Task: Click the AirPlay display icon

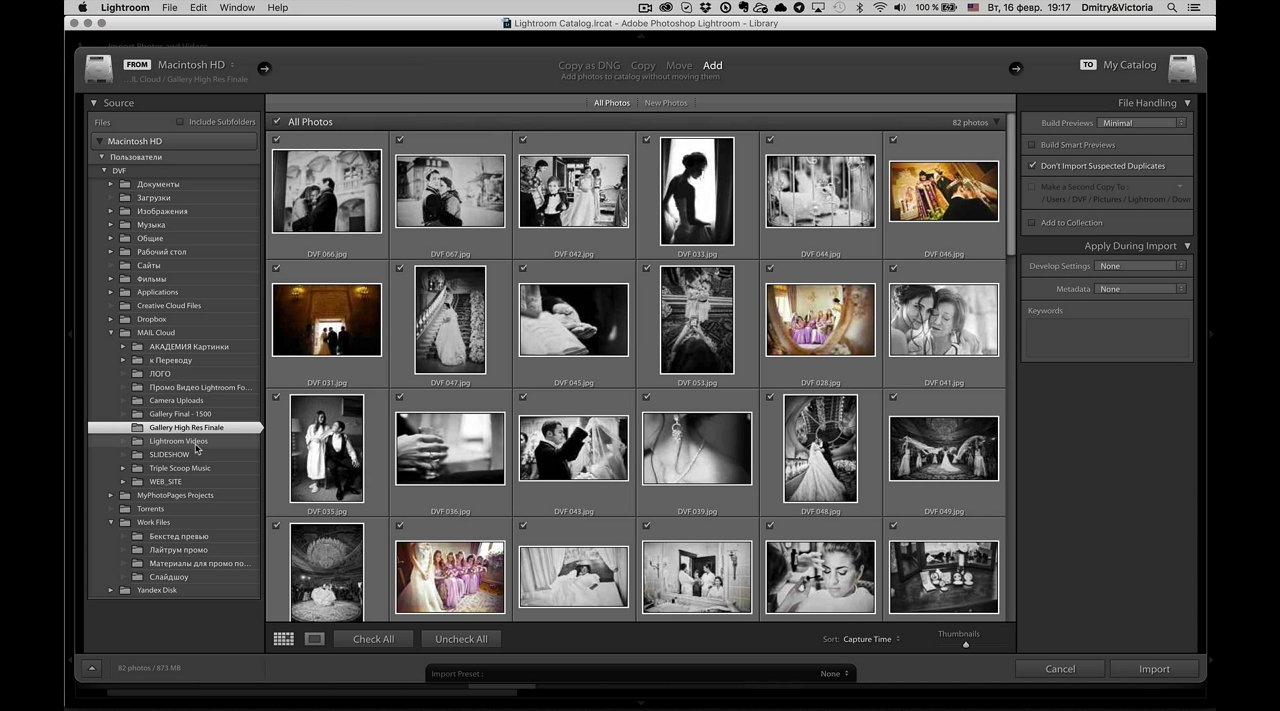Action: pyautogui.click(x=818, y=7)
